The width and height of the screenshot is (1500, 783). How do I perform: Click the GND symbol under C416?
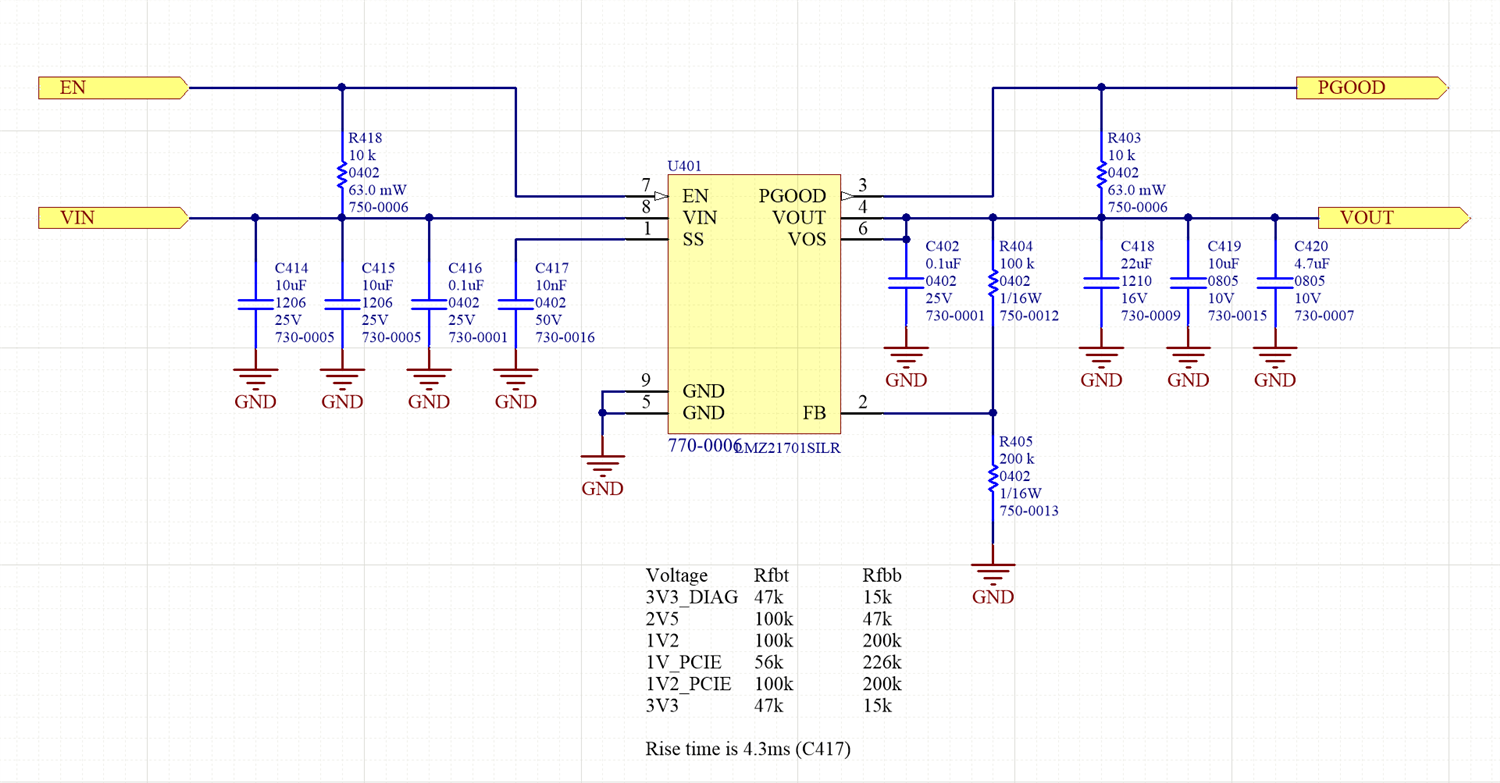pos(429,390)
